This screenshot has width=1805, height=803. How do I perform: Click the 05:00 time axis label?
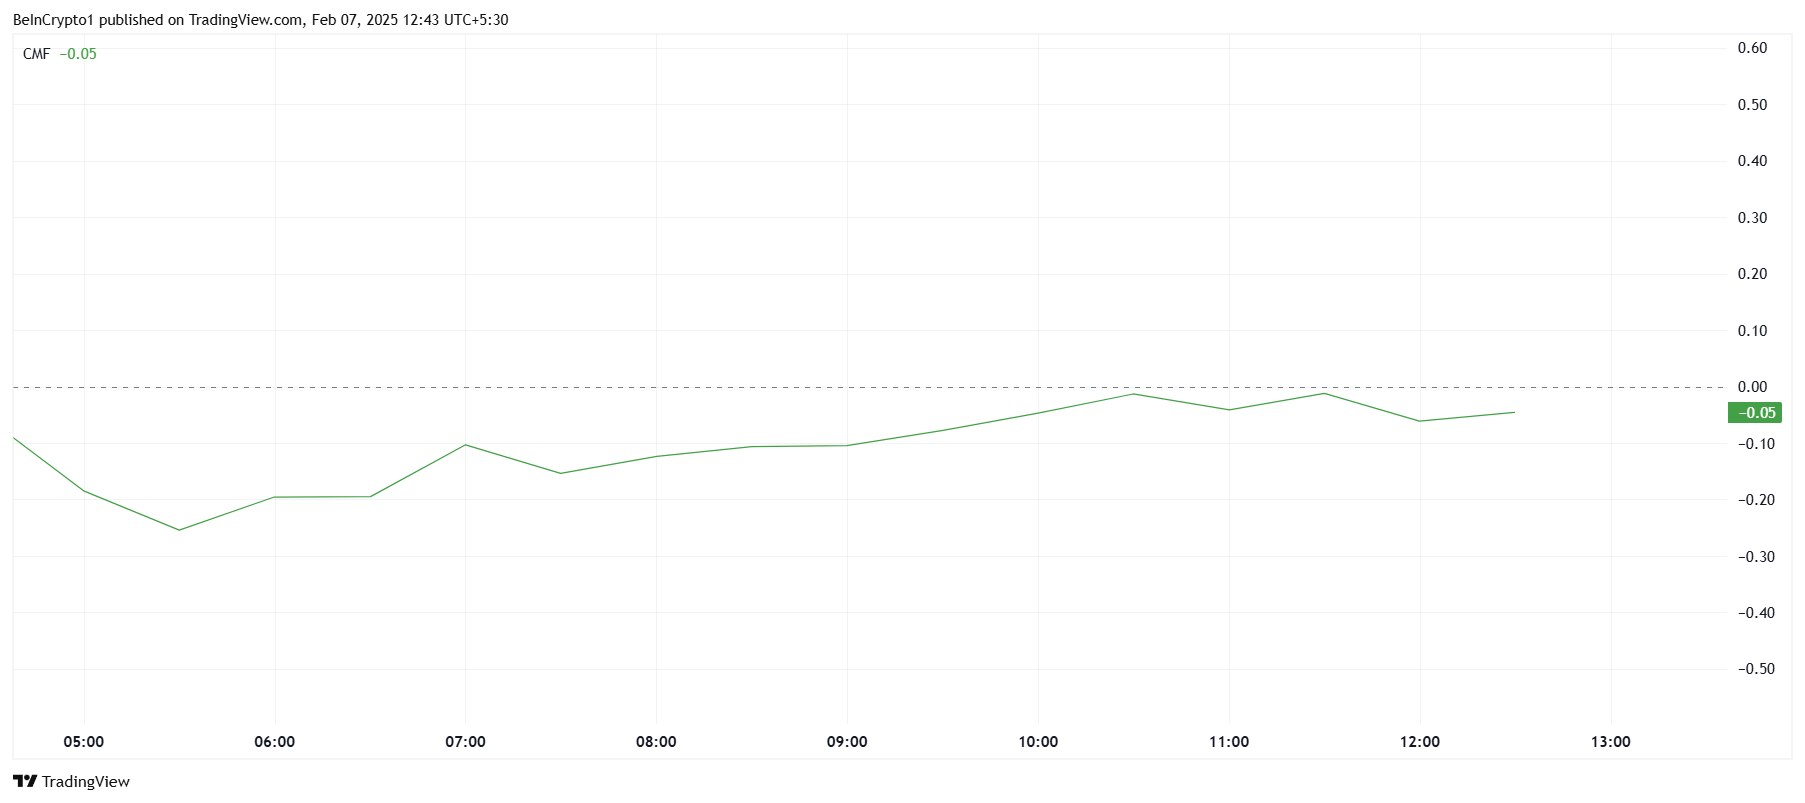coord(84,742)
